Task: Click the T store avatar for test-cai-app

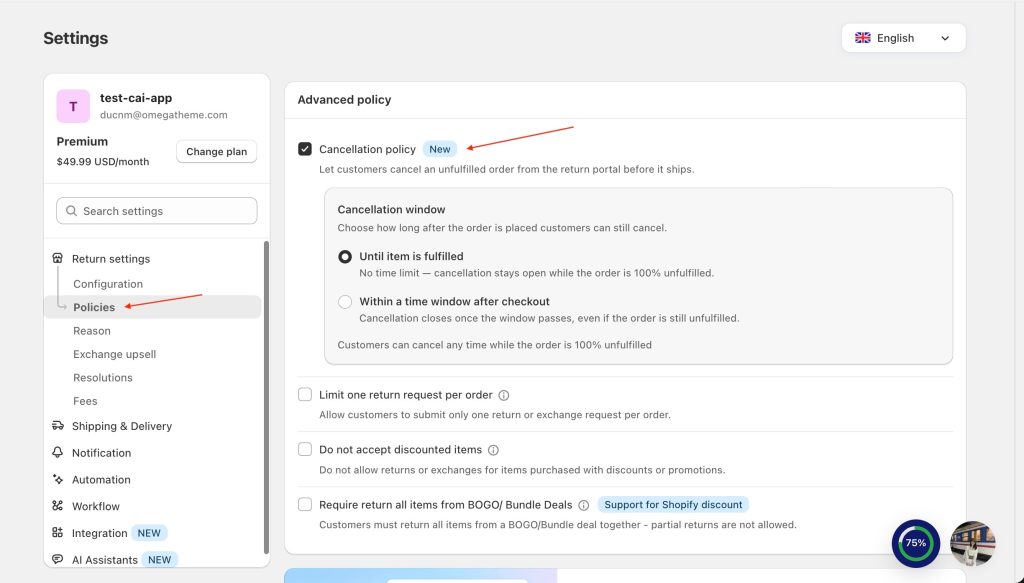Action: [x=73, y=106]
